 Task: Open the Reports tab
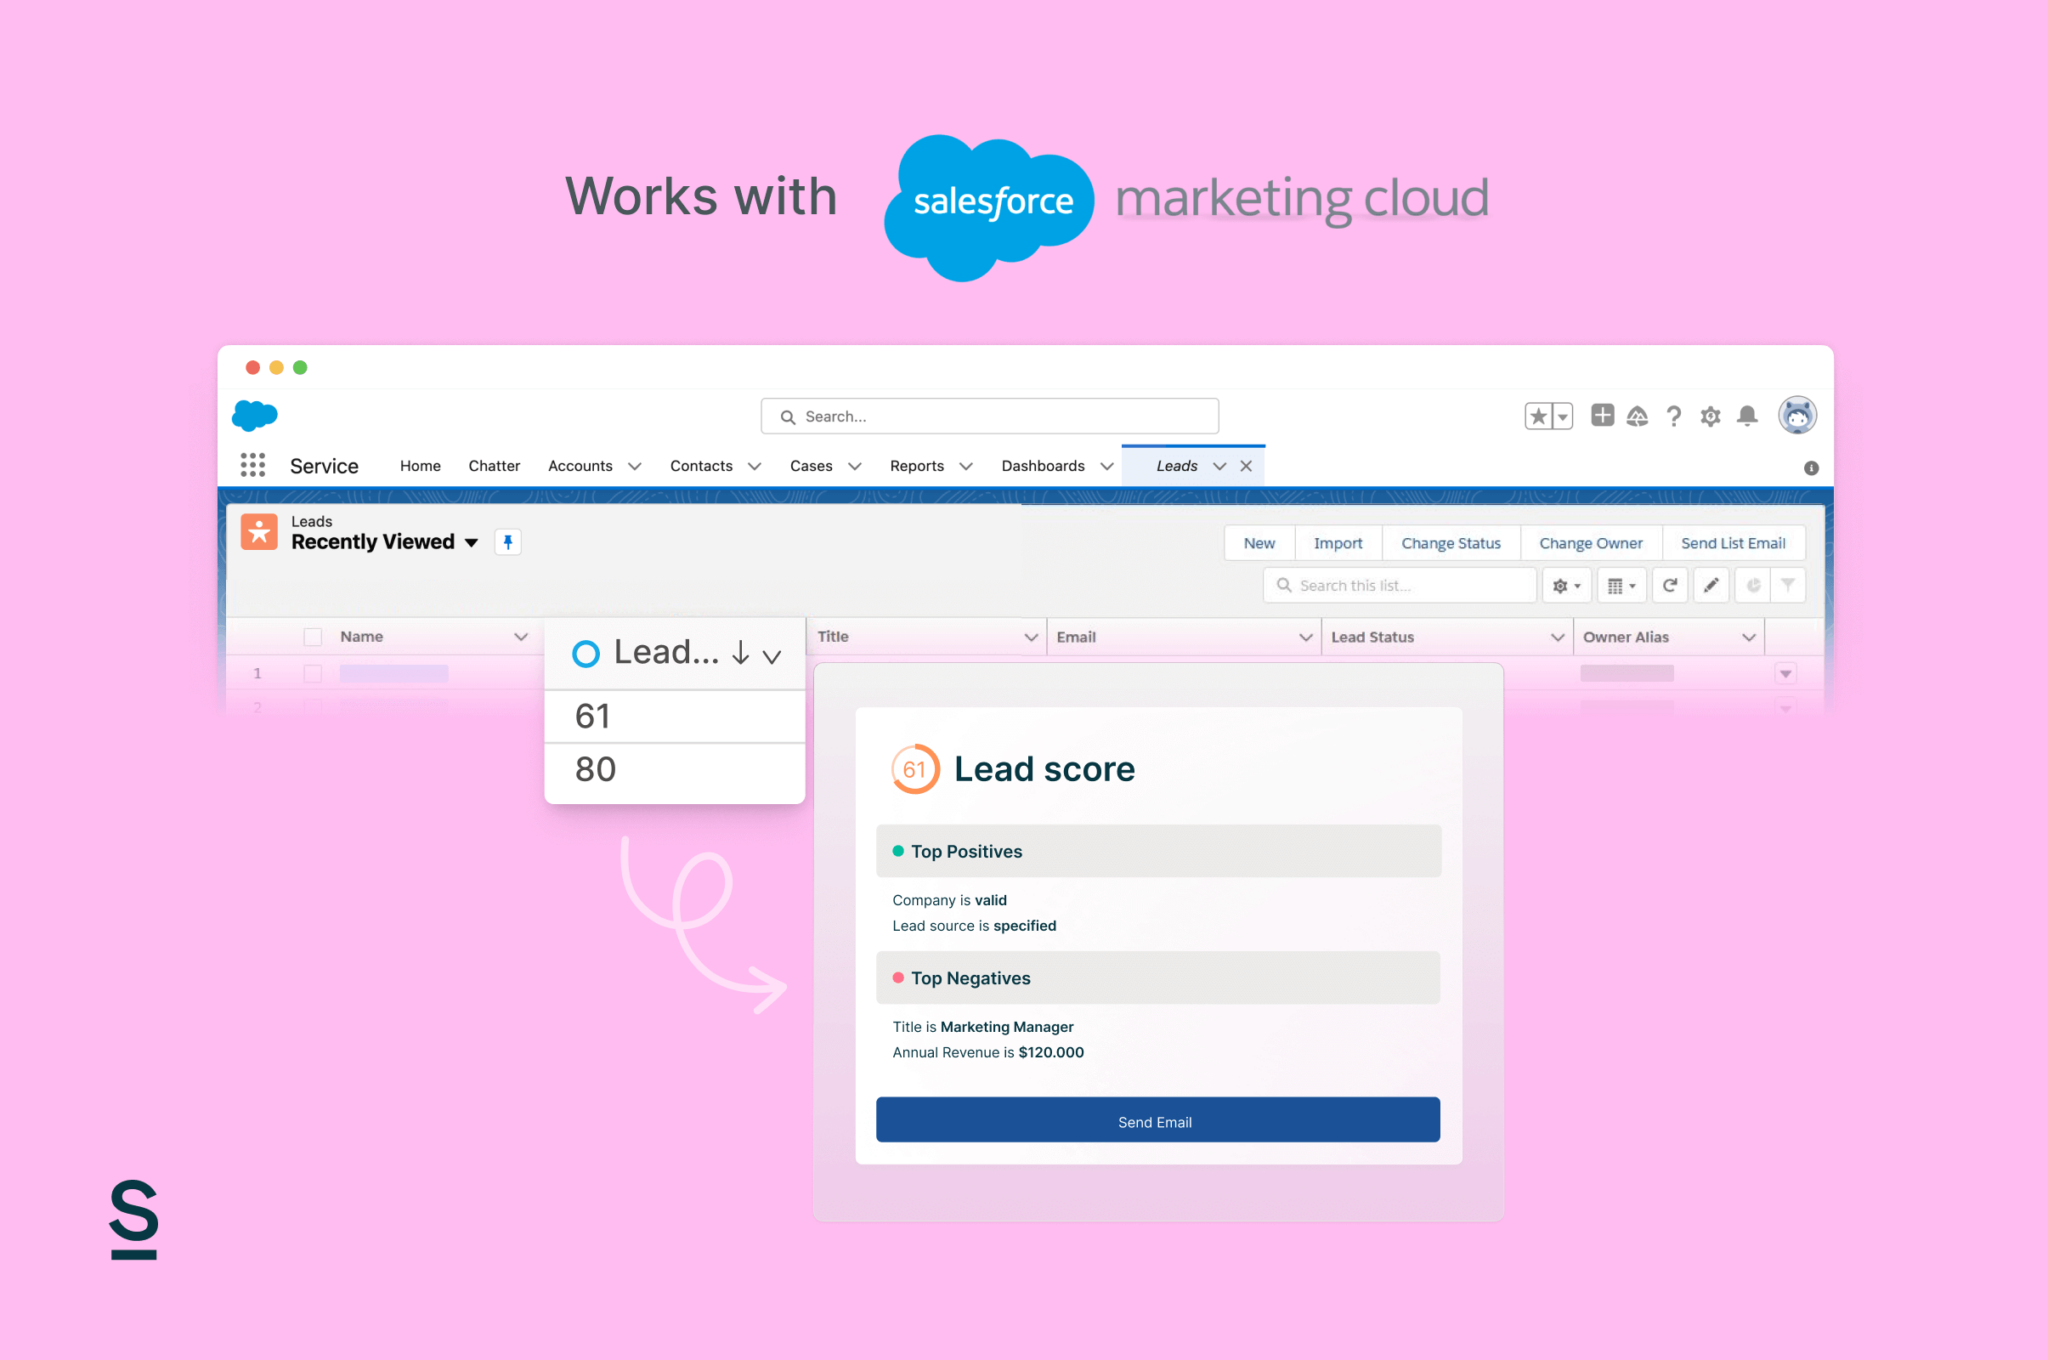(916, 465)
